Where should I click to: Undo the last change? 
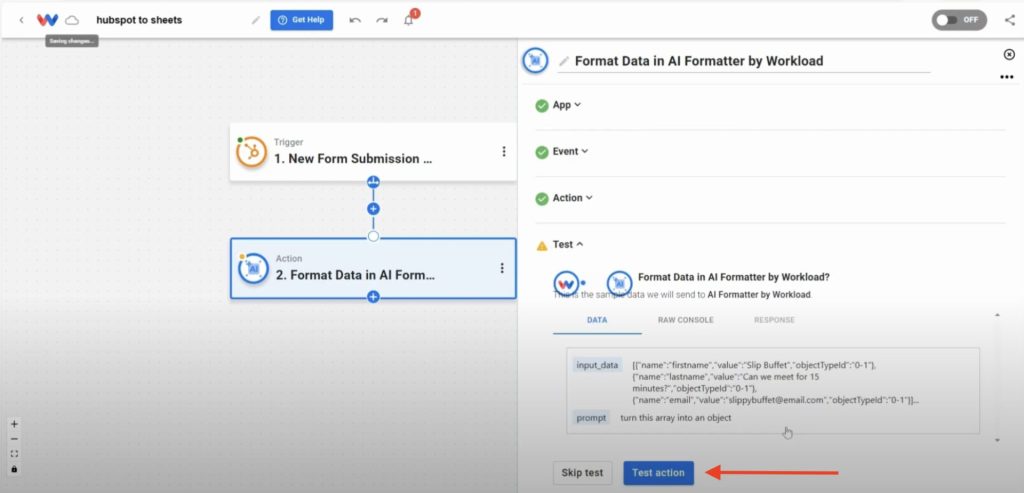point(355,20)
